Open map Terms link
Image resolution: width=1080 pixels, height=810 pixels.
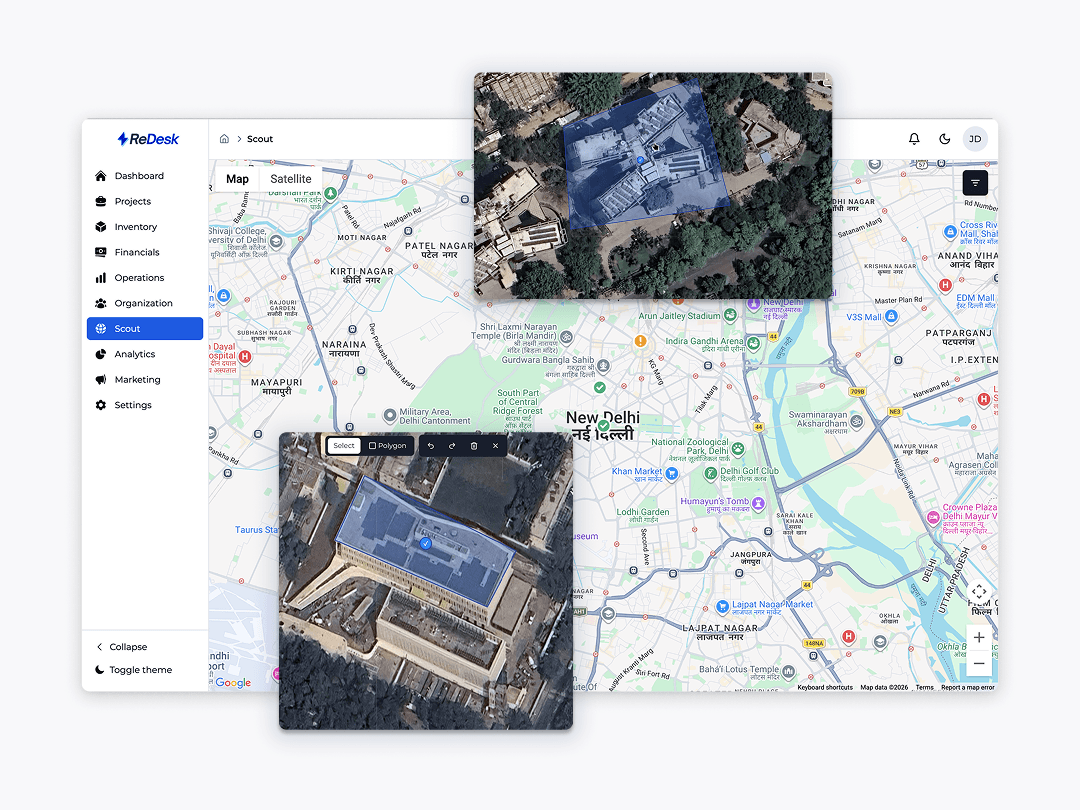924,687
